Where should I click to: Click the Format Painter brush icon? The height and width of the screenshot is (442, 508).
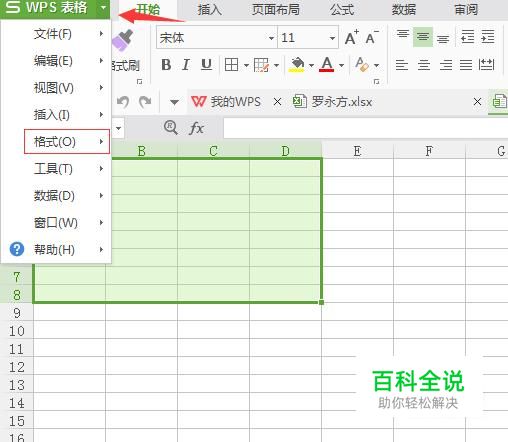click(122, 40)
